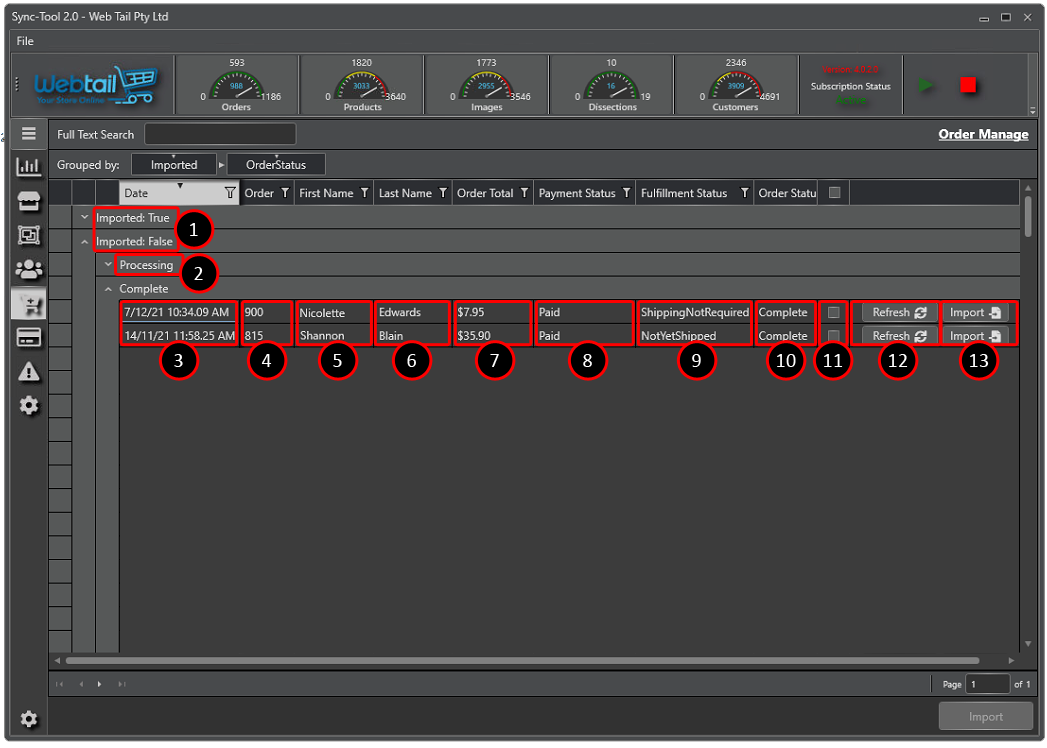The width and height of the screenshot is (1047, 748).
Task: Open the credit card payments icon
Action: coord(29,338)
